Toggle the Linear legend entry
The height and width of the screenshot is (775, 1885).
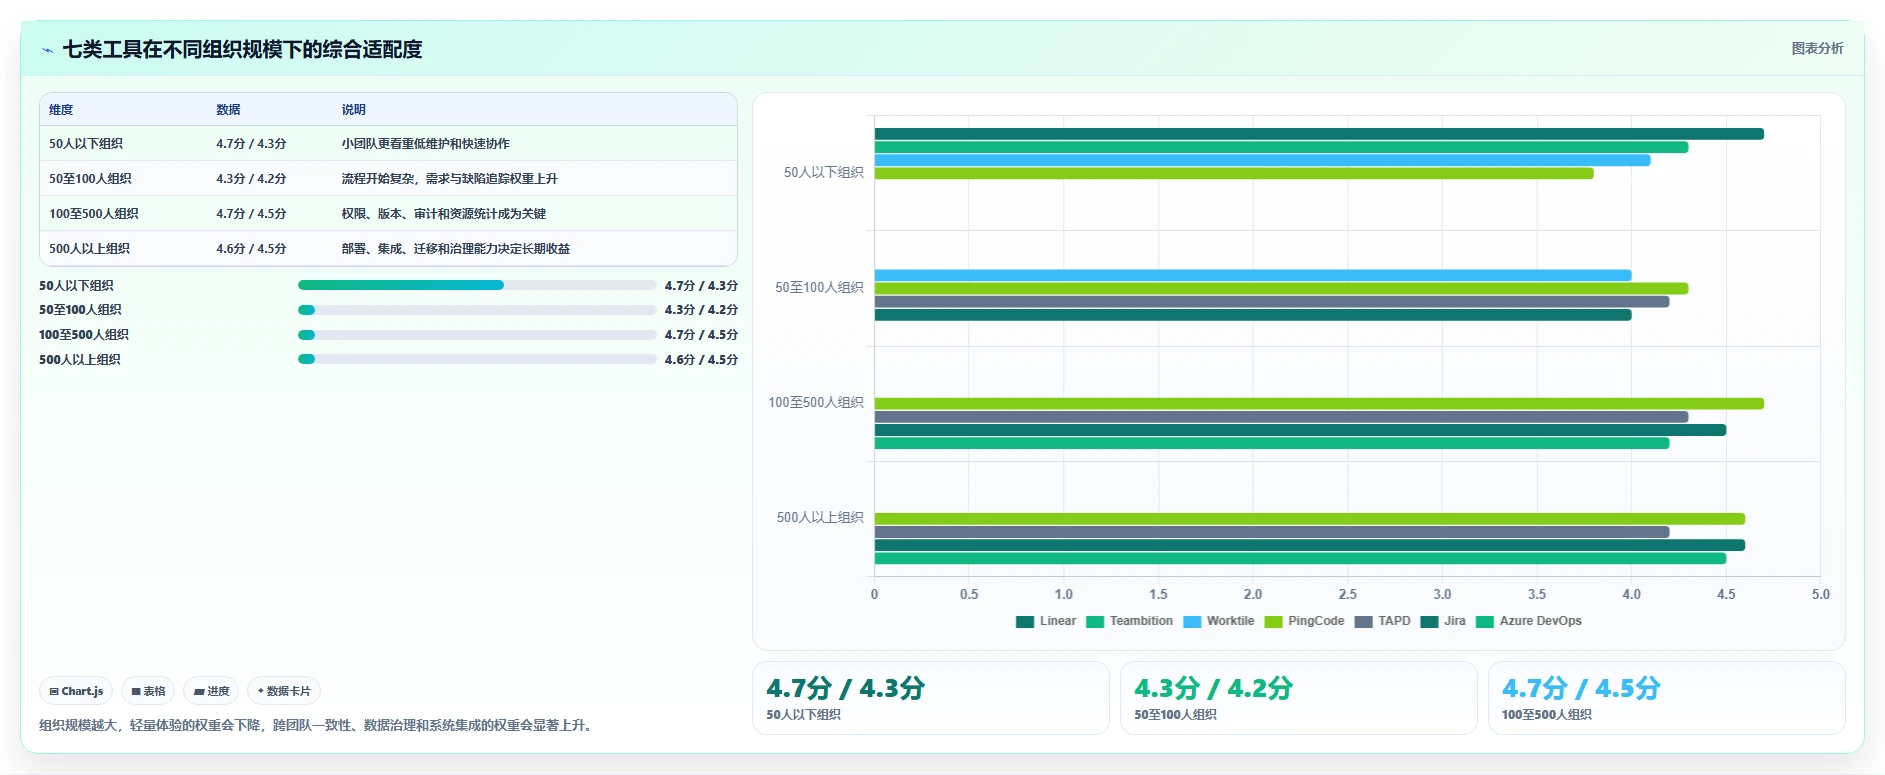click(x=1046, y=621)
